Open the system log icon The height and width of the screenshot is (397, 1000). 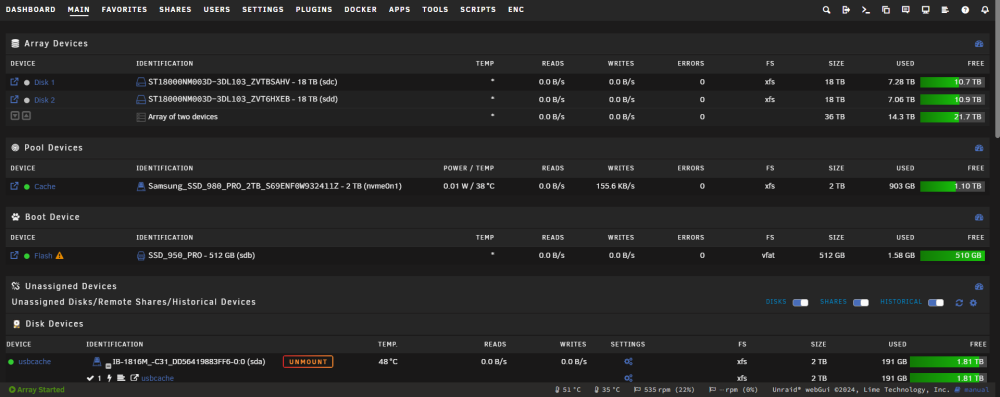click(x=945, y=10)
